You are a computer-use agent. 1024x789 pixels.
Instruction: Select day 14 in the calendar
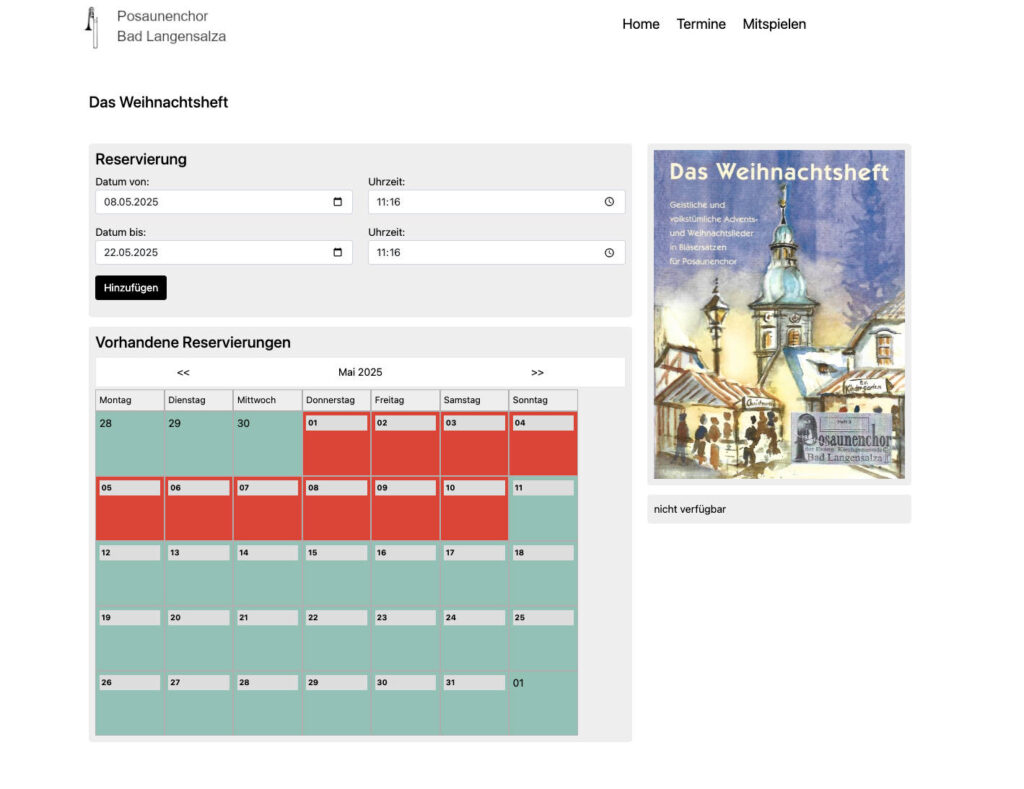click(x=267, y=573)
